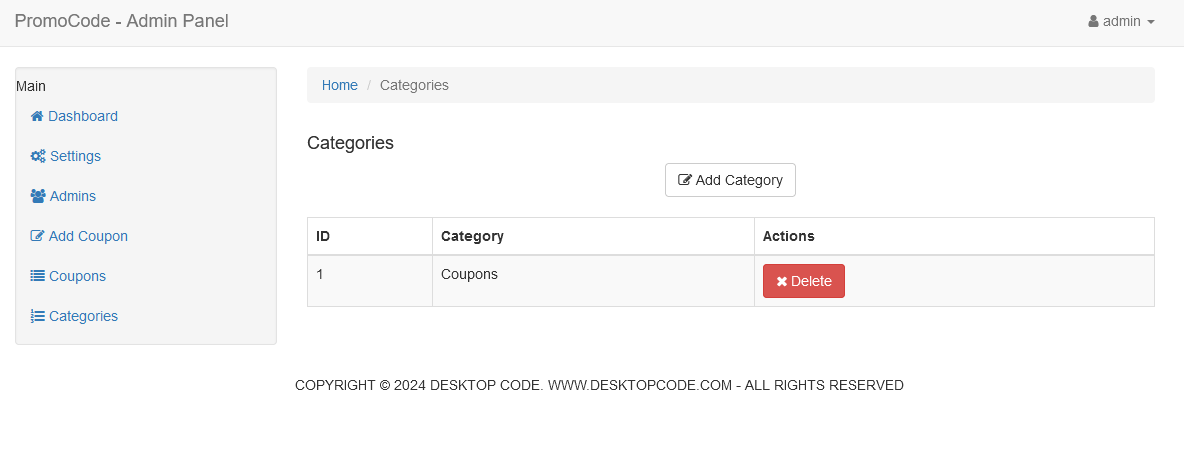
Task: Click the edit icon inside Add Category button
Action: click(685, 180)
